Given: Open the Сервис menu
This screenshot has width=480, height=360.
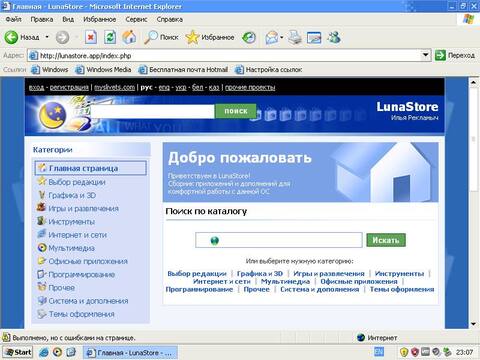Looking at the screenshot, I should coord(136,19).
